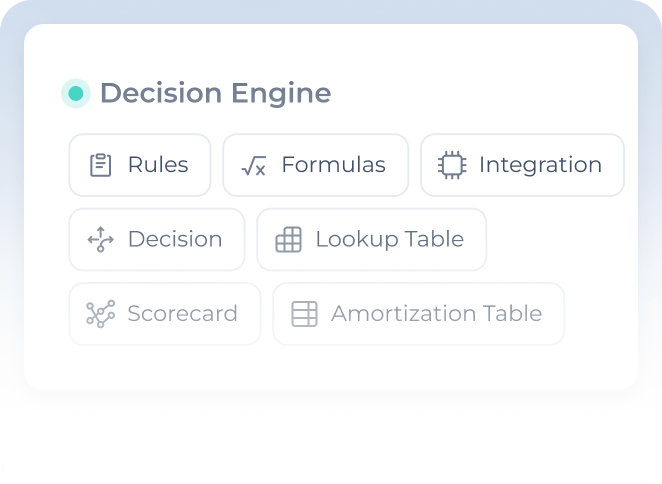The image size is (662, 484).
Task: Click the Decision Engine heading
Action: (x=216, y=93)
